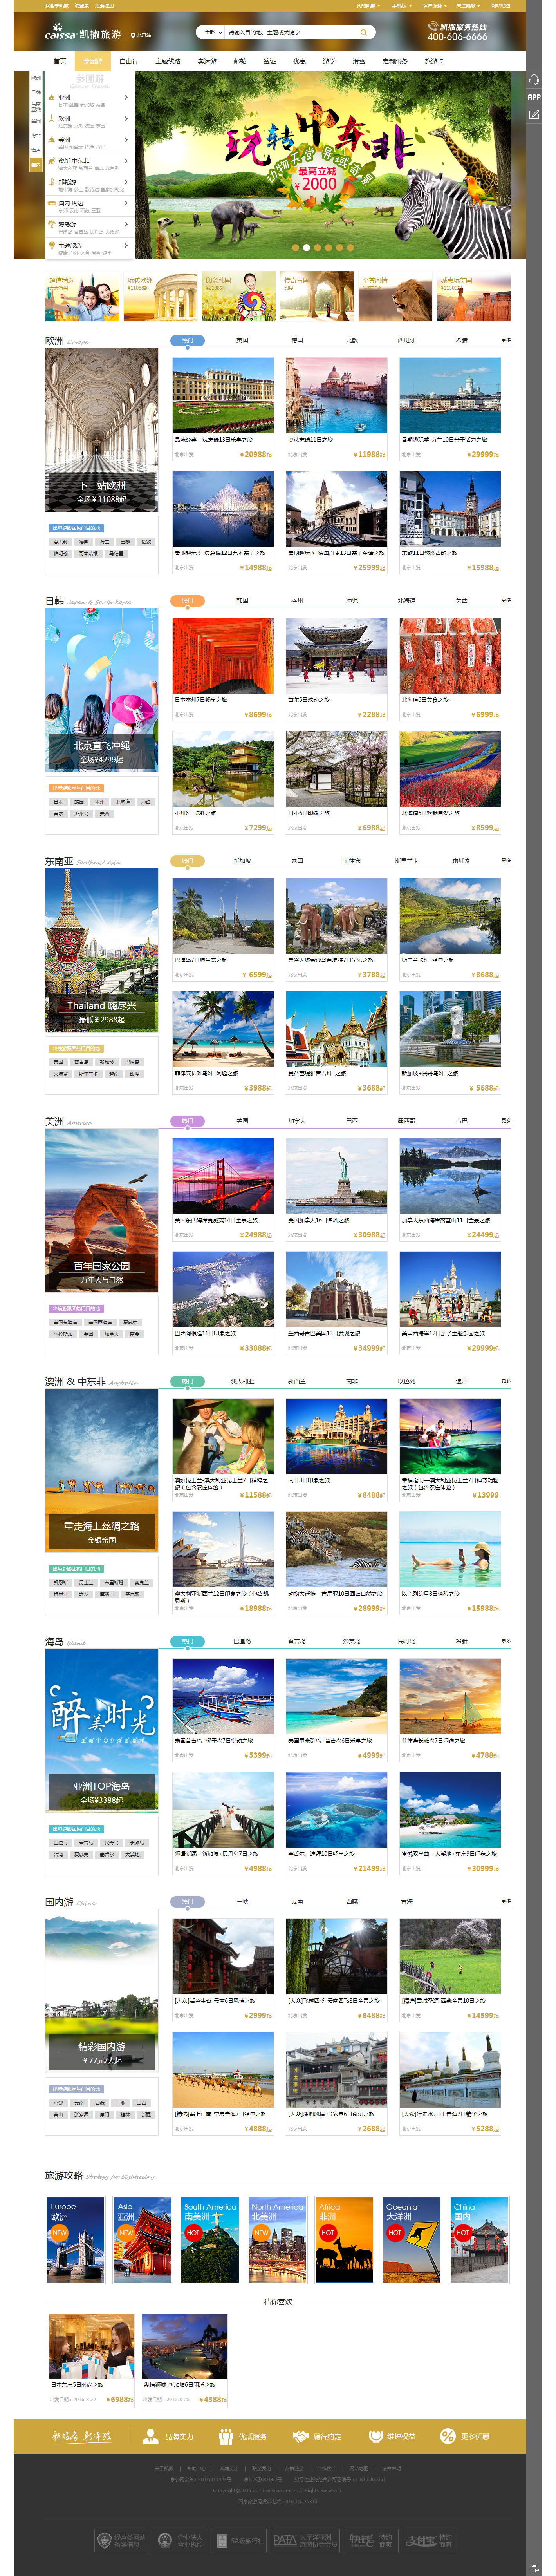Open the 关注凯撒 top bar dropdown

pyautogui.click(x=468, y=5)
